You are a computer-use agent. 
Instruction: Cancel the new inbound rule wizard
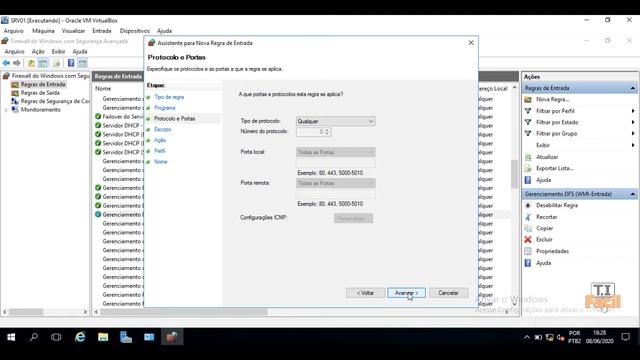pos(448,293)
